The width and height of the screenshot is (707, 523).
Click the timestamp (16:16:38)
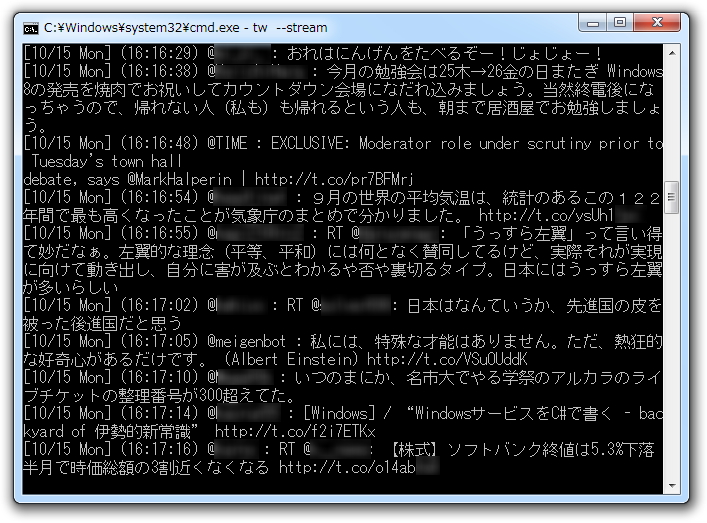[x=159, y=71]
